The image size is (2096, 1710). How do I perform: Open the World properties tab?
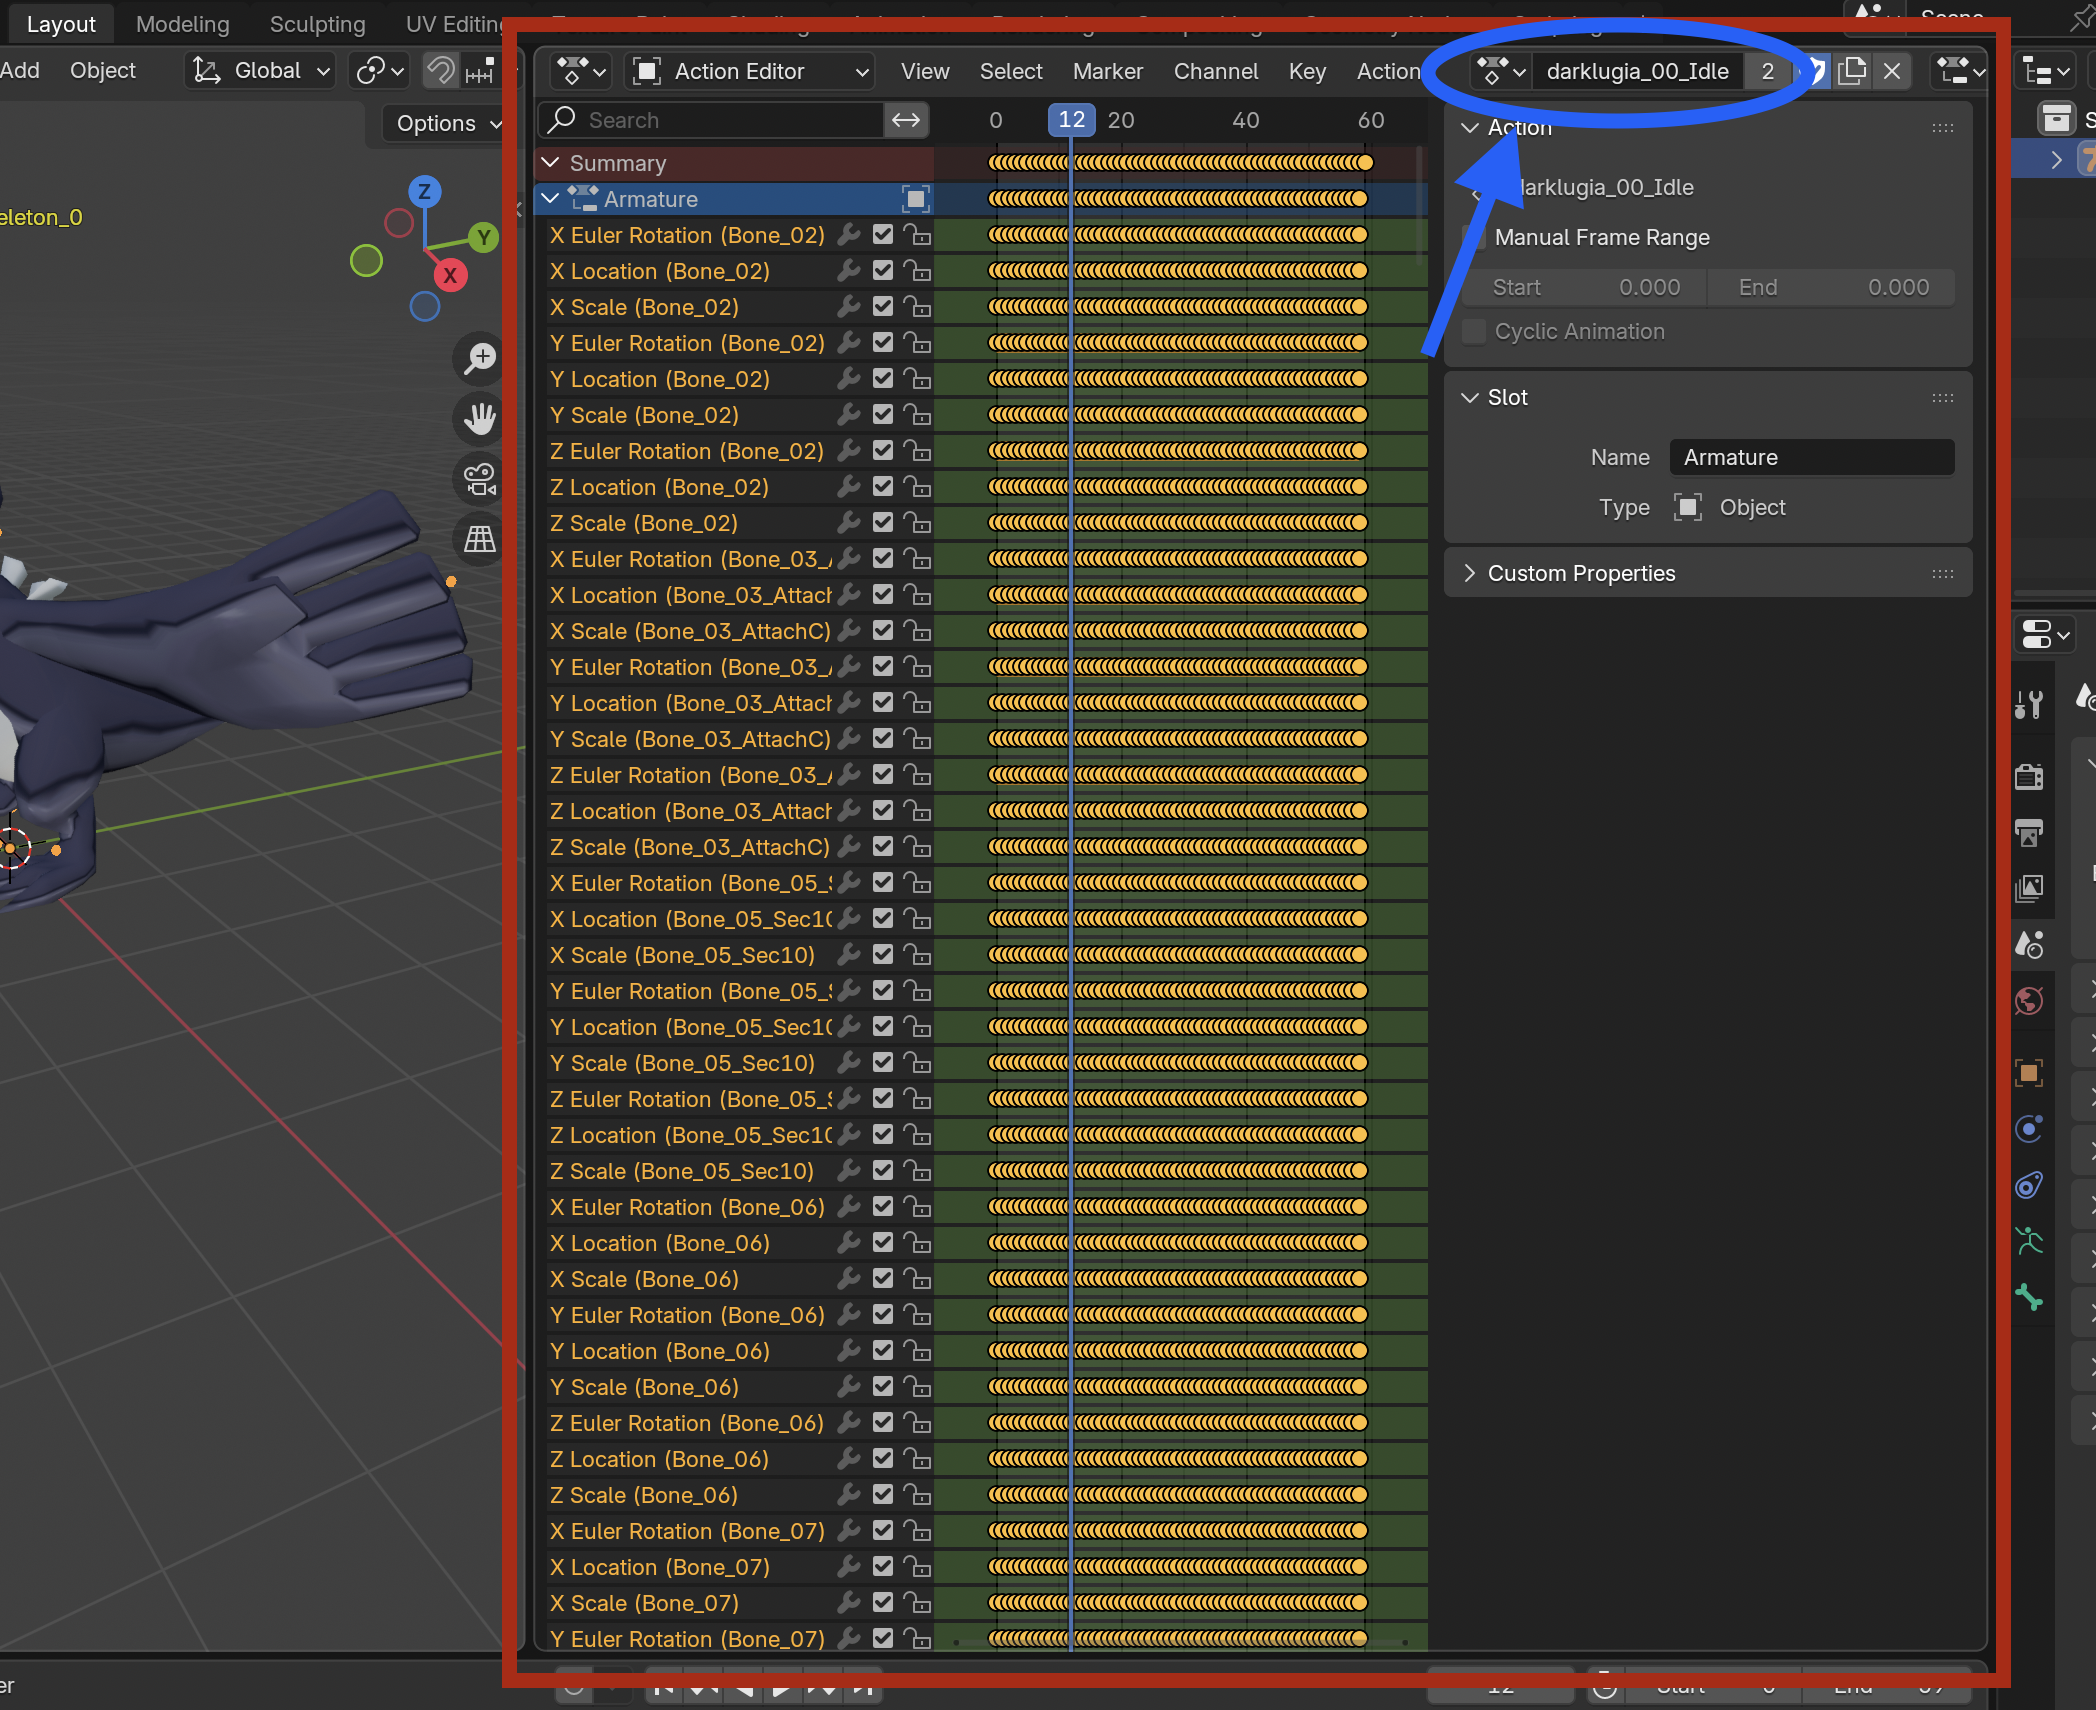(2030, 1000)
